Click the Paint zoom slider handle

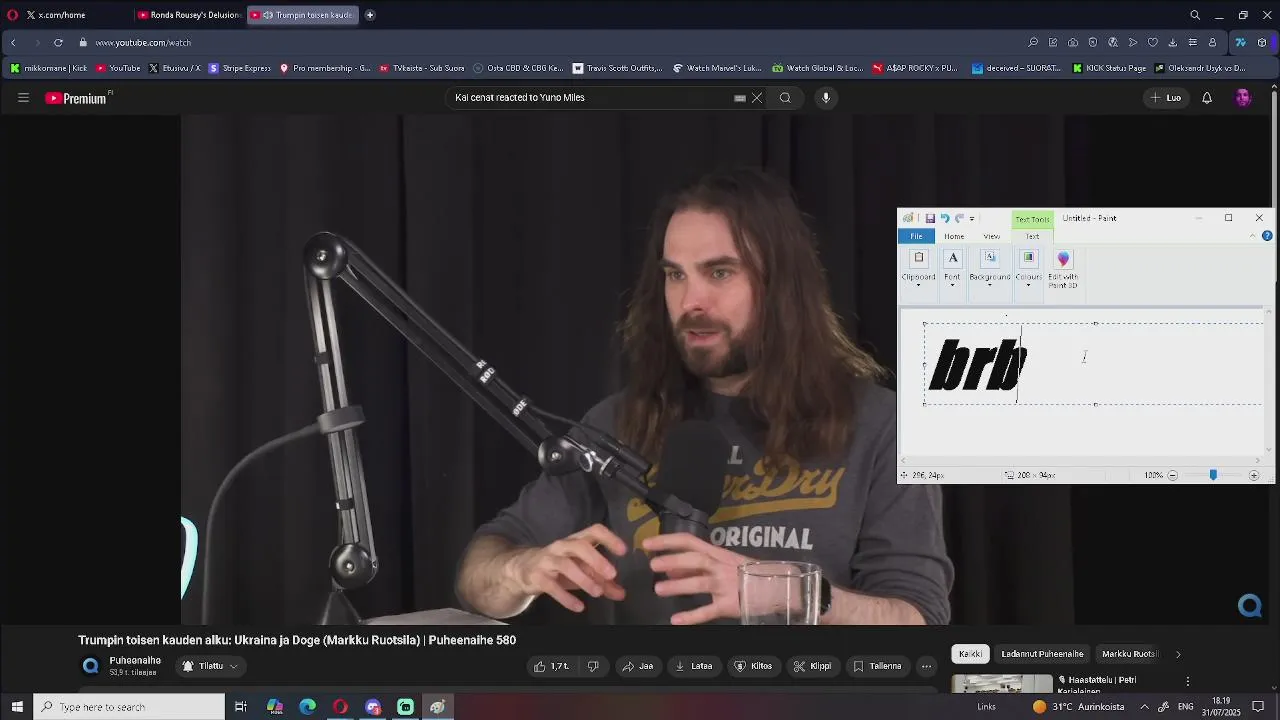coord(1213,475)
